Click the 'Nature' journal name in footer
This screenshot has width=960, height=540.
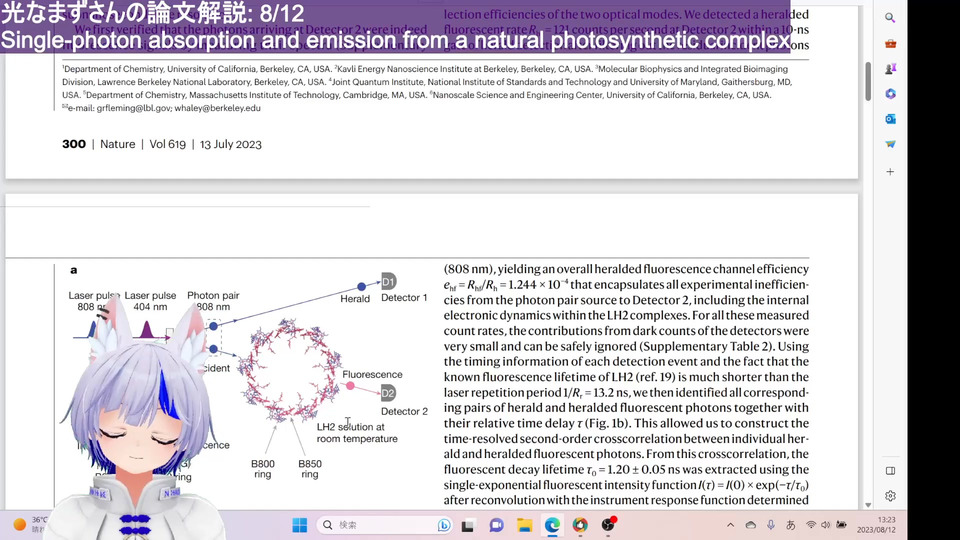(118, 144)
